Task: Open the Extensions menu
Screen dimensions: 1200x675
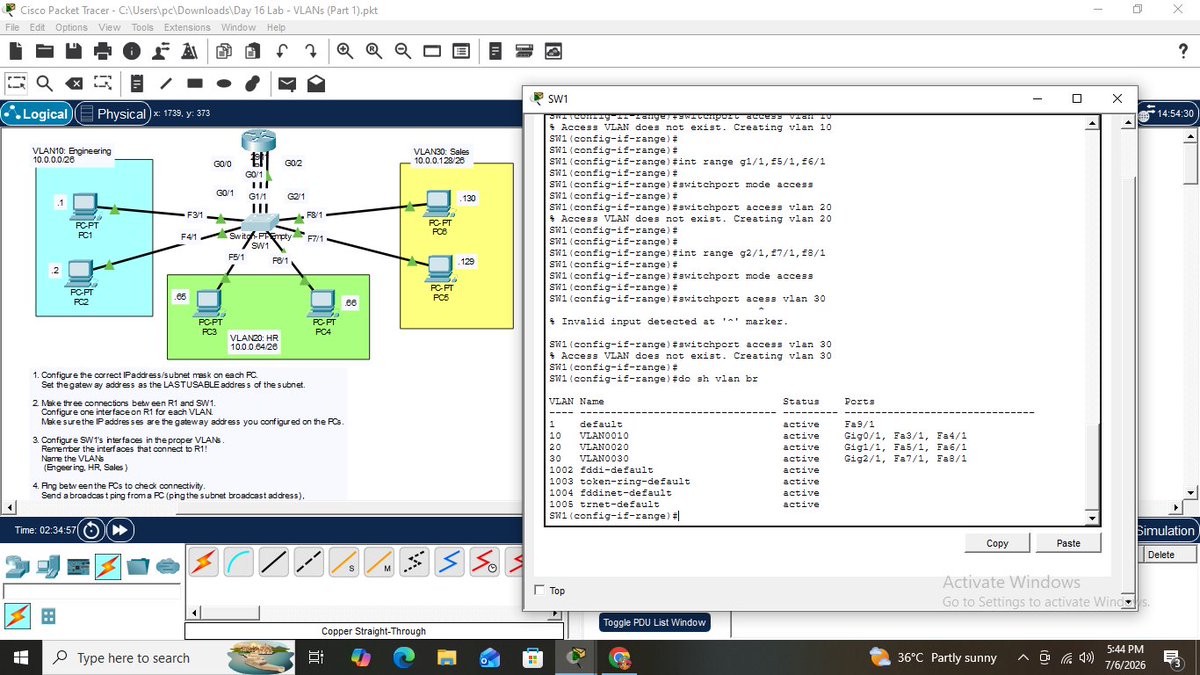Action: point(188,27)
